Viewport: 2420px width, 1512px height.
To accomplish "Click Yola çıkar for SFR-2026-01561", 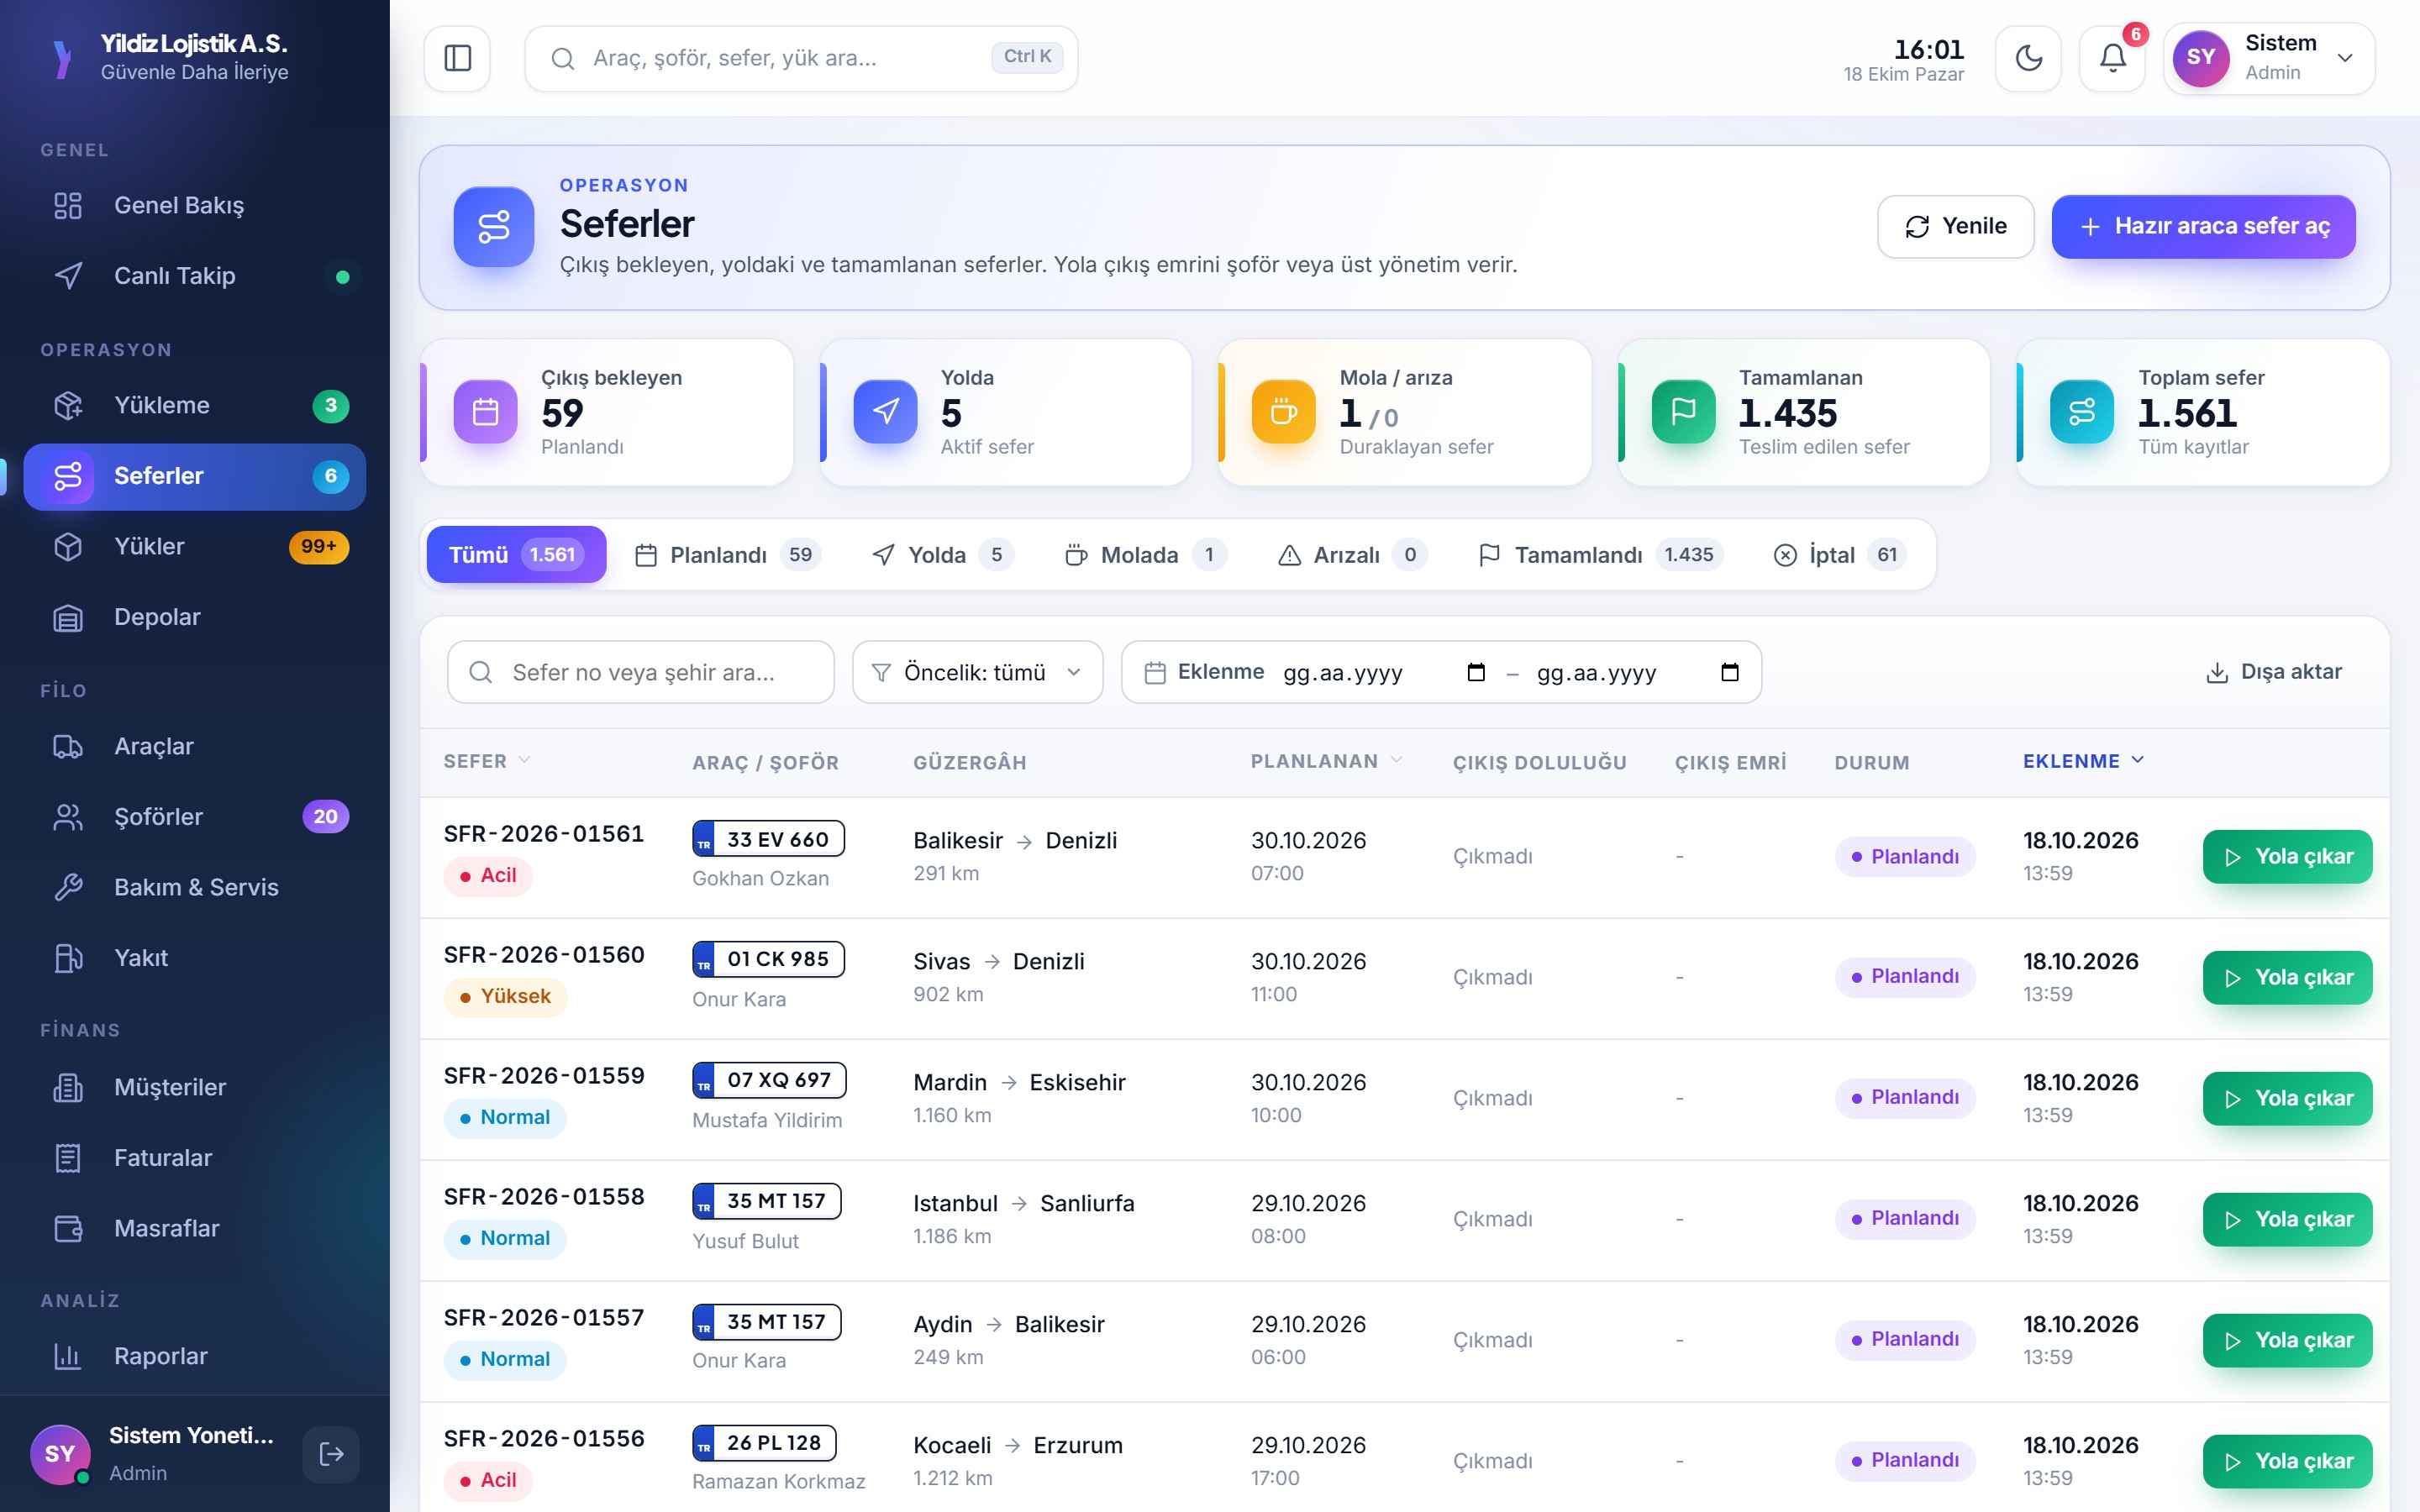I will [x=2287, y=857].
